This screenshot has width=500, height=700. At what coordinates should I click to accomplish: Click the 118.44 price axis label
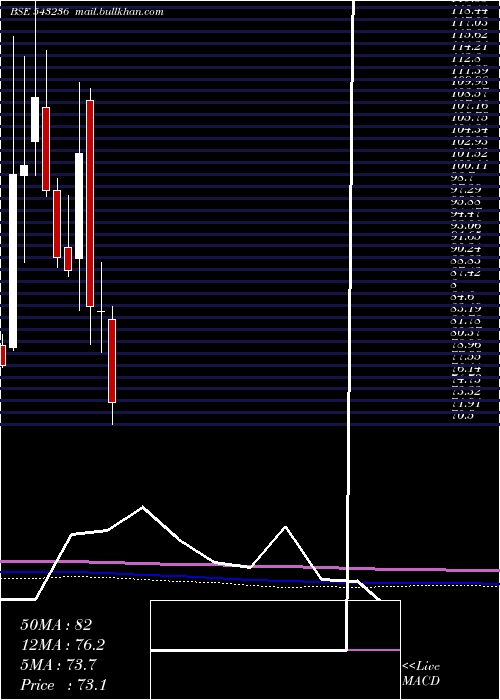pyautogui.click(x=469, y=9)
